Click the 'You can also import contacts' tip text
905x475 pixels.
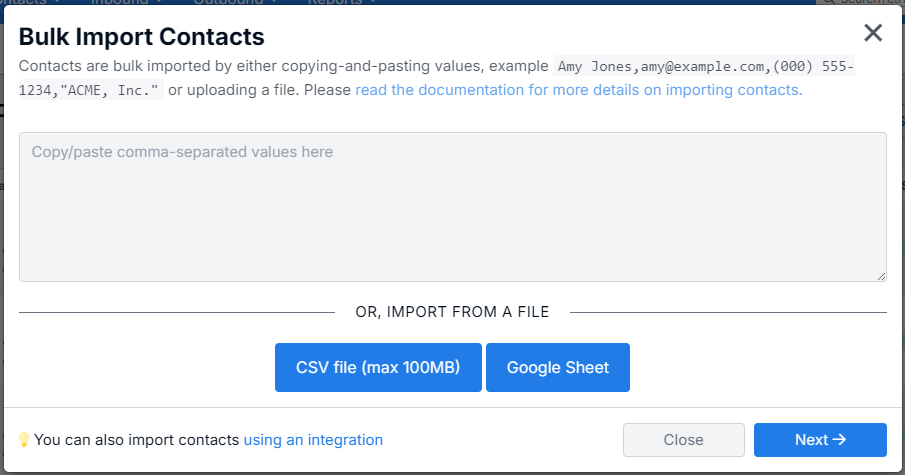[137, 440]
